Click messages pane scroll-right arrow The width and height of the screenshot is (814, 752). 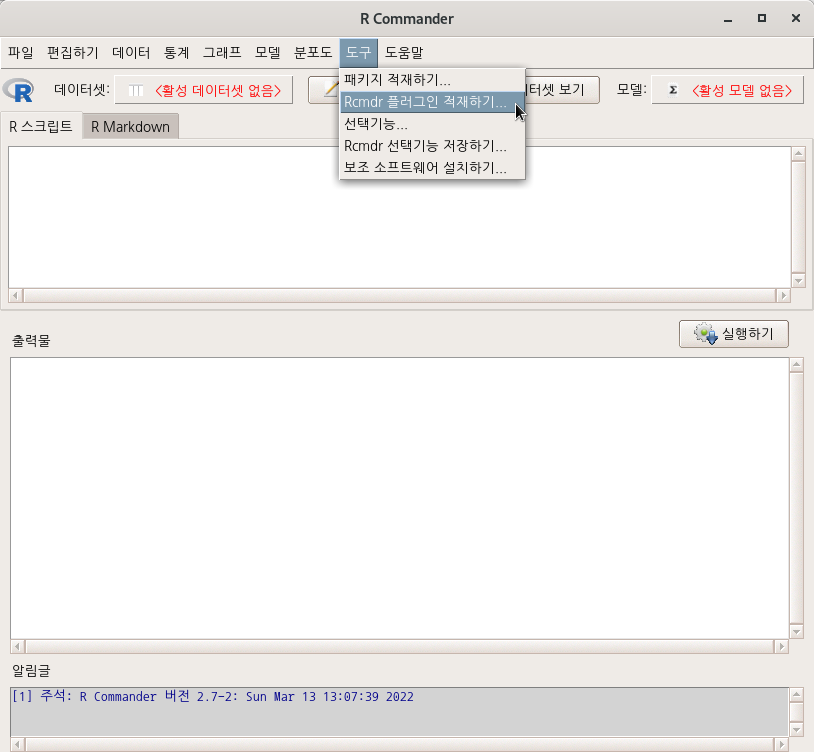pyautogui.click(x=781, y=744)
